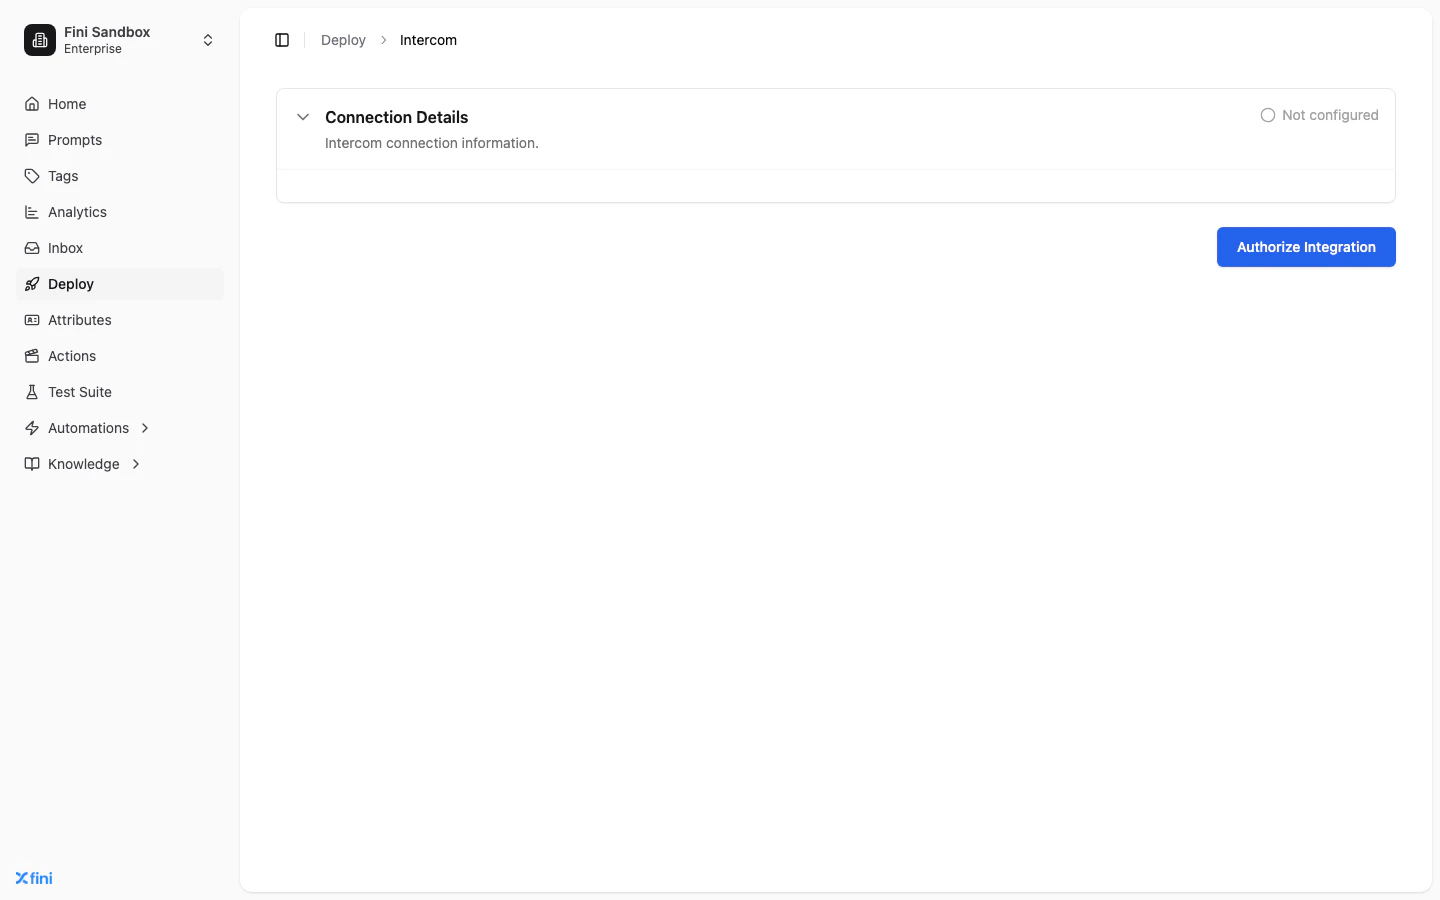
Task: Click the Fini Sandbox workspace name
Action: [107, 32]
